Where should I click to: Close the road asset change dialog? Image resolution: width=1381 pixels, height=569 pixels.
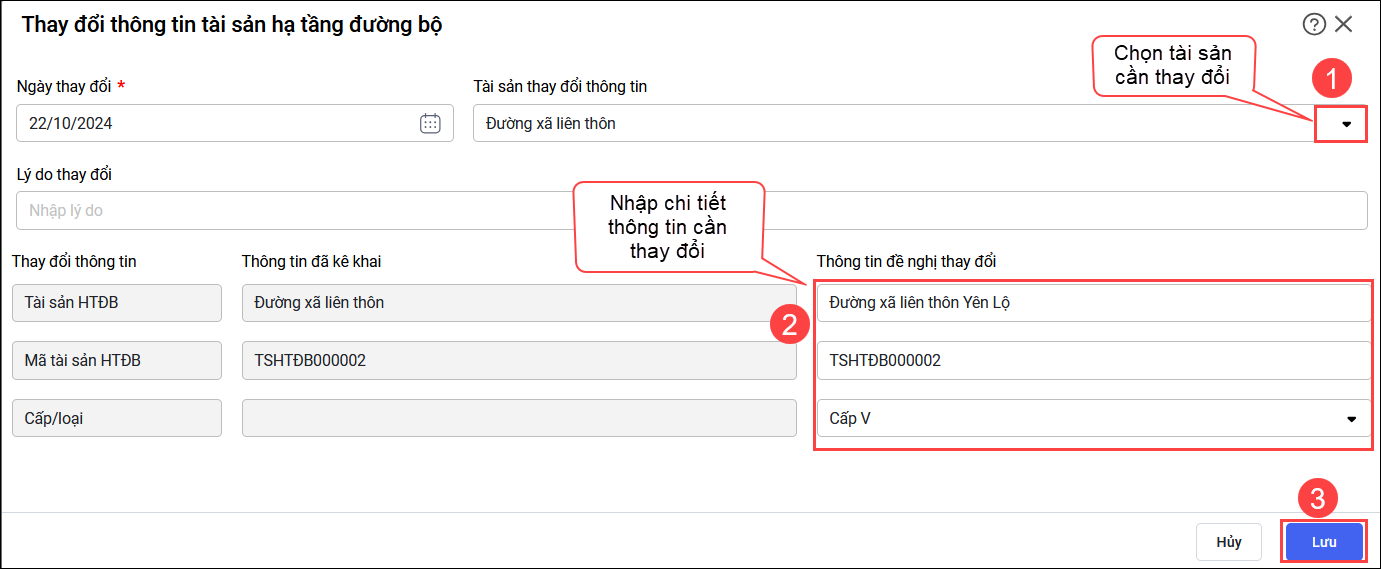tap(1343, 25)
